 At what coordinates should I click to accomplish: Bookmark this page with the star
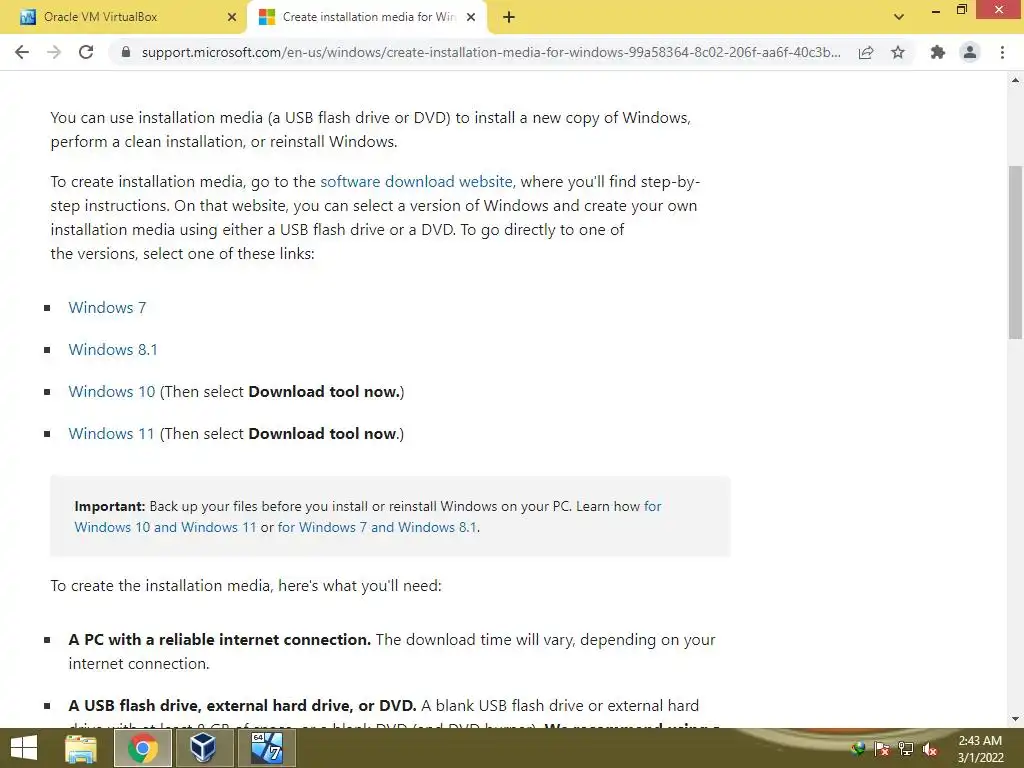click(898, 52)
